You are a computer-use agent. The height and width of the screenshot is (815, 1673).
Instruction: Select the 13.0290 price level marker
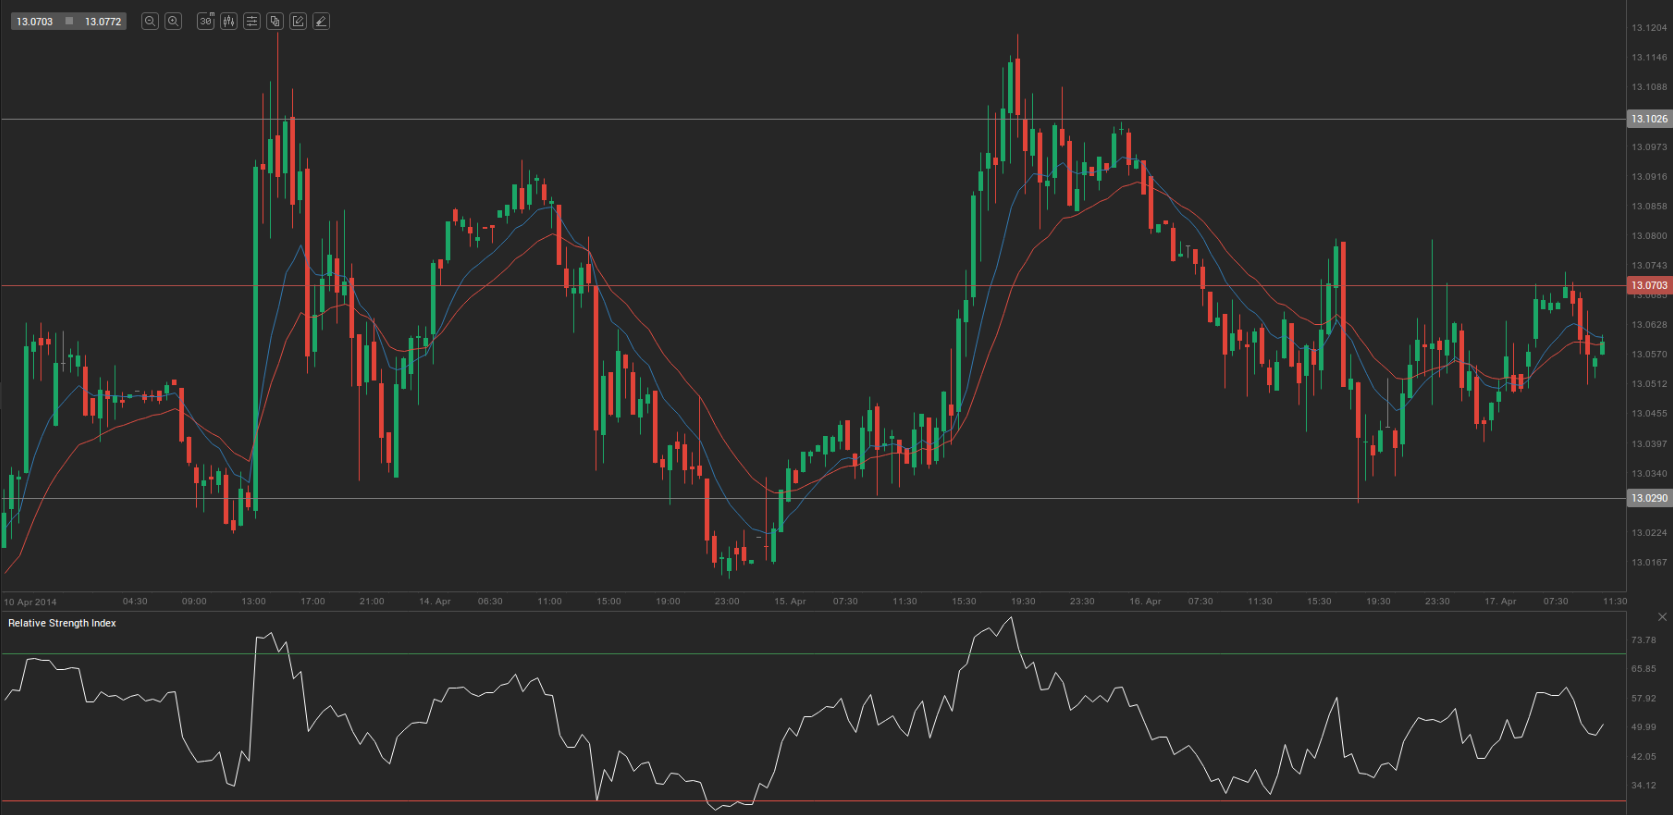[1649, 498]
